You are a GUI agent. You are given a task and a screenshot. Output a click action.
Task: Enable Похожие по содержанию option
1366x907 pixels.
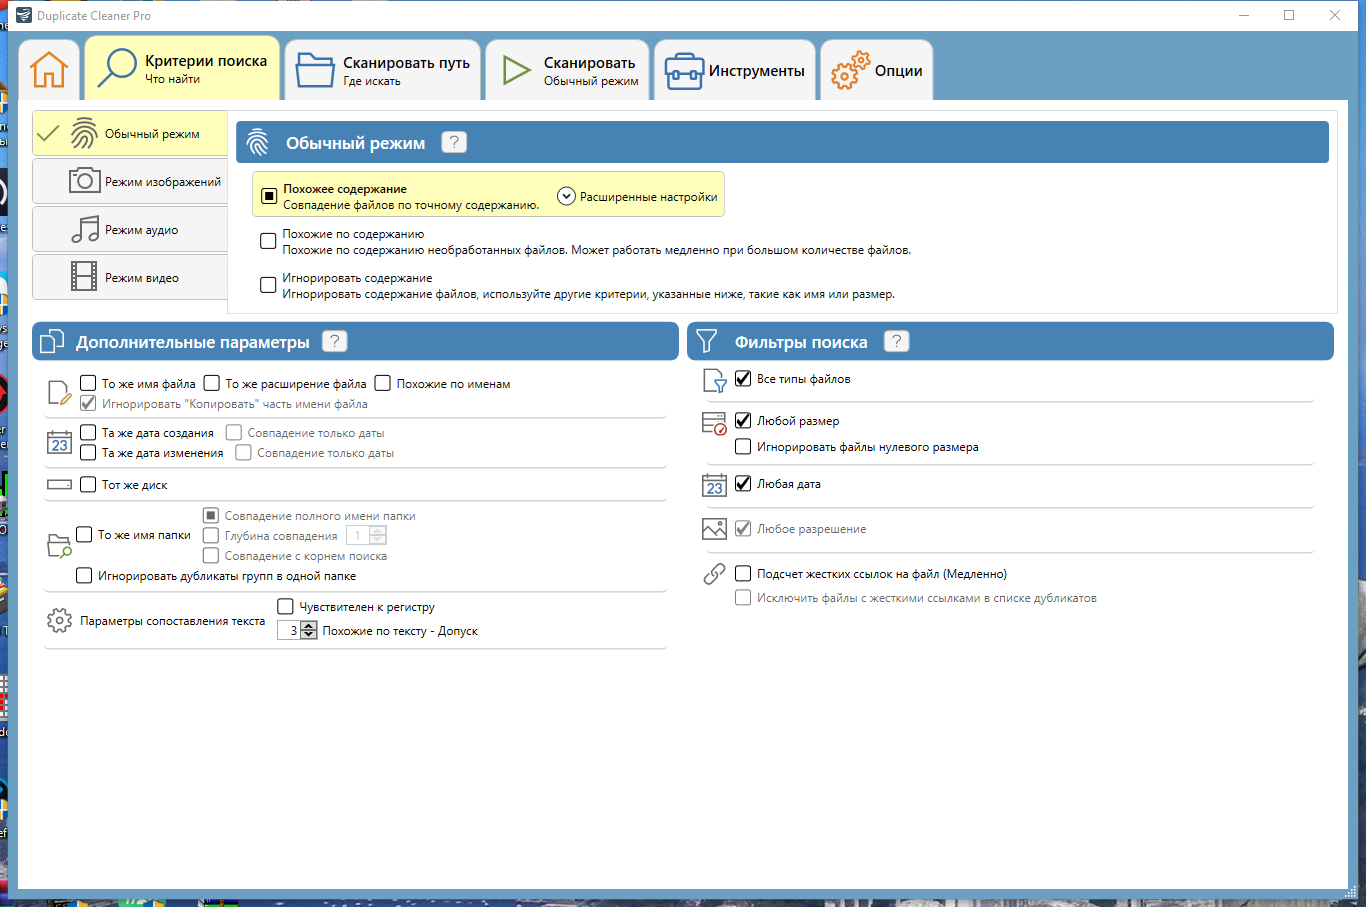click(x=268, y=241)
